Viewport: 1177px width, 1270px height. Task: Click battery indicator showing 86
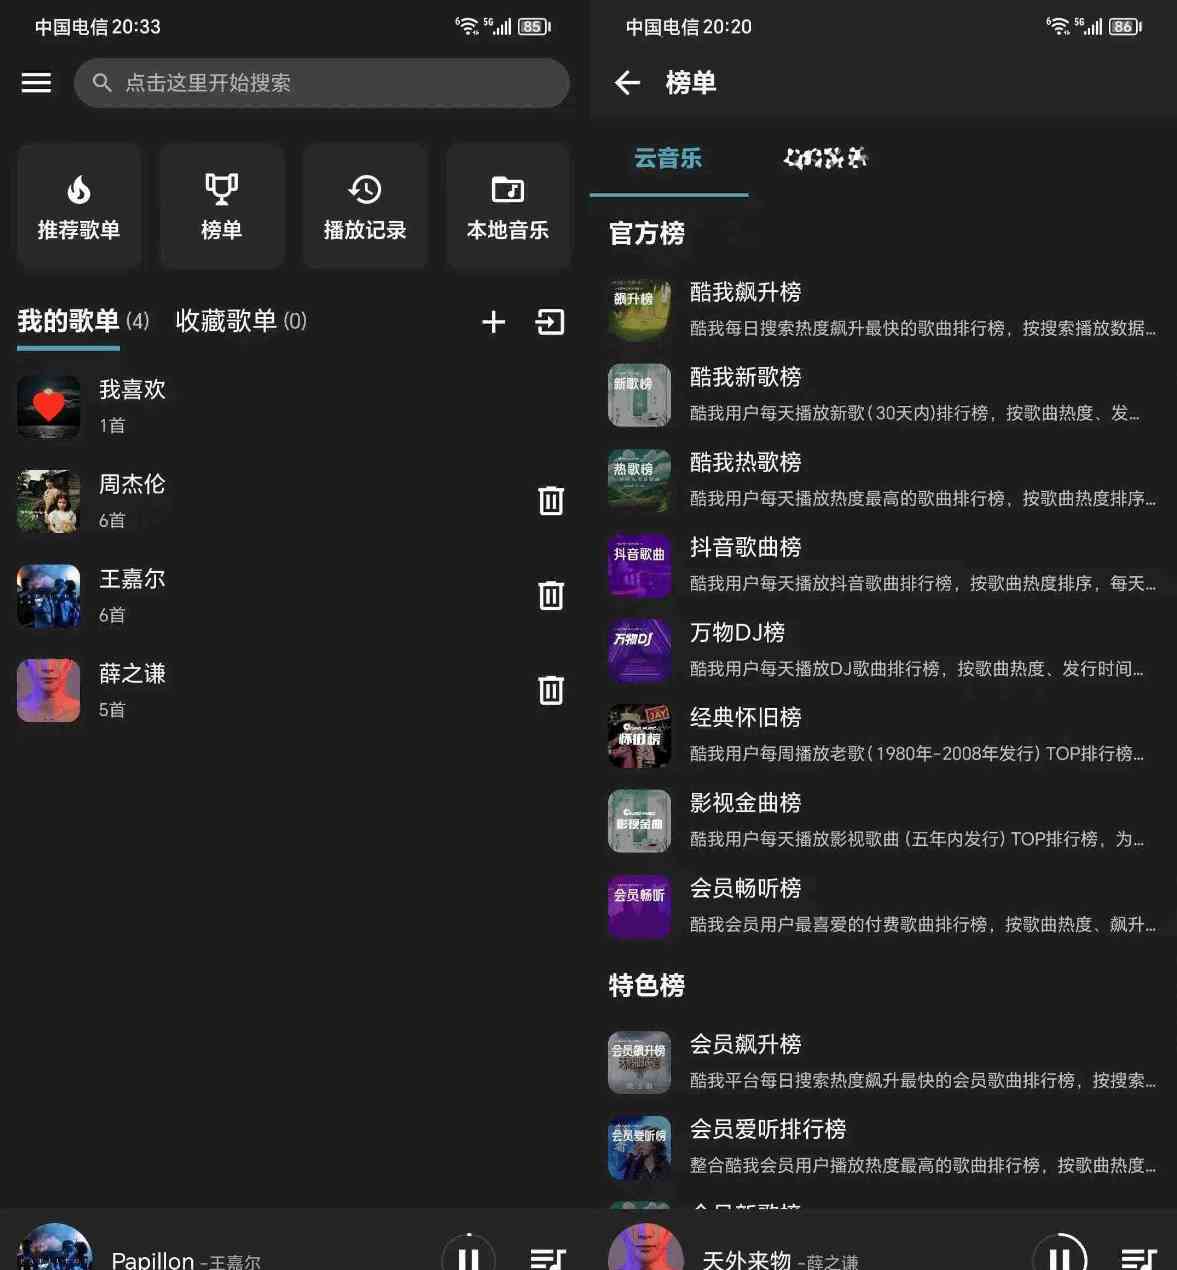1125,27
